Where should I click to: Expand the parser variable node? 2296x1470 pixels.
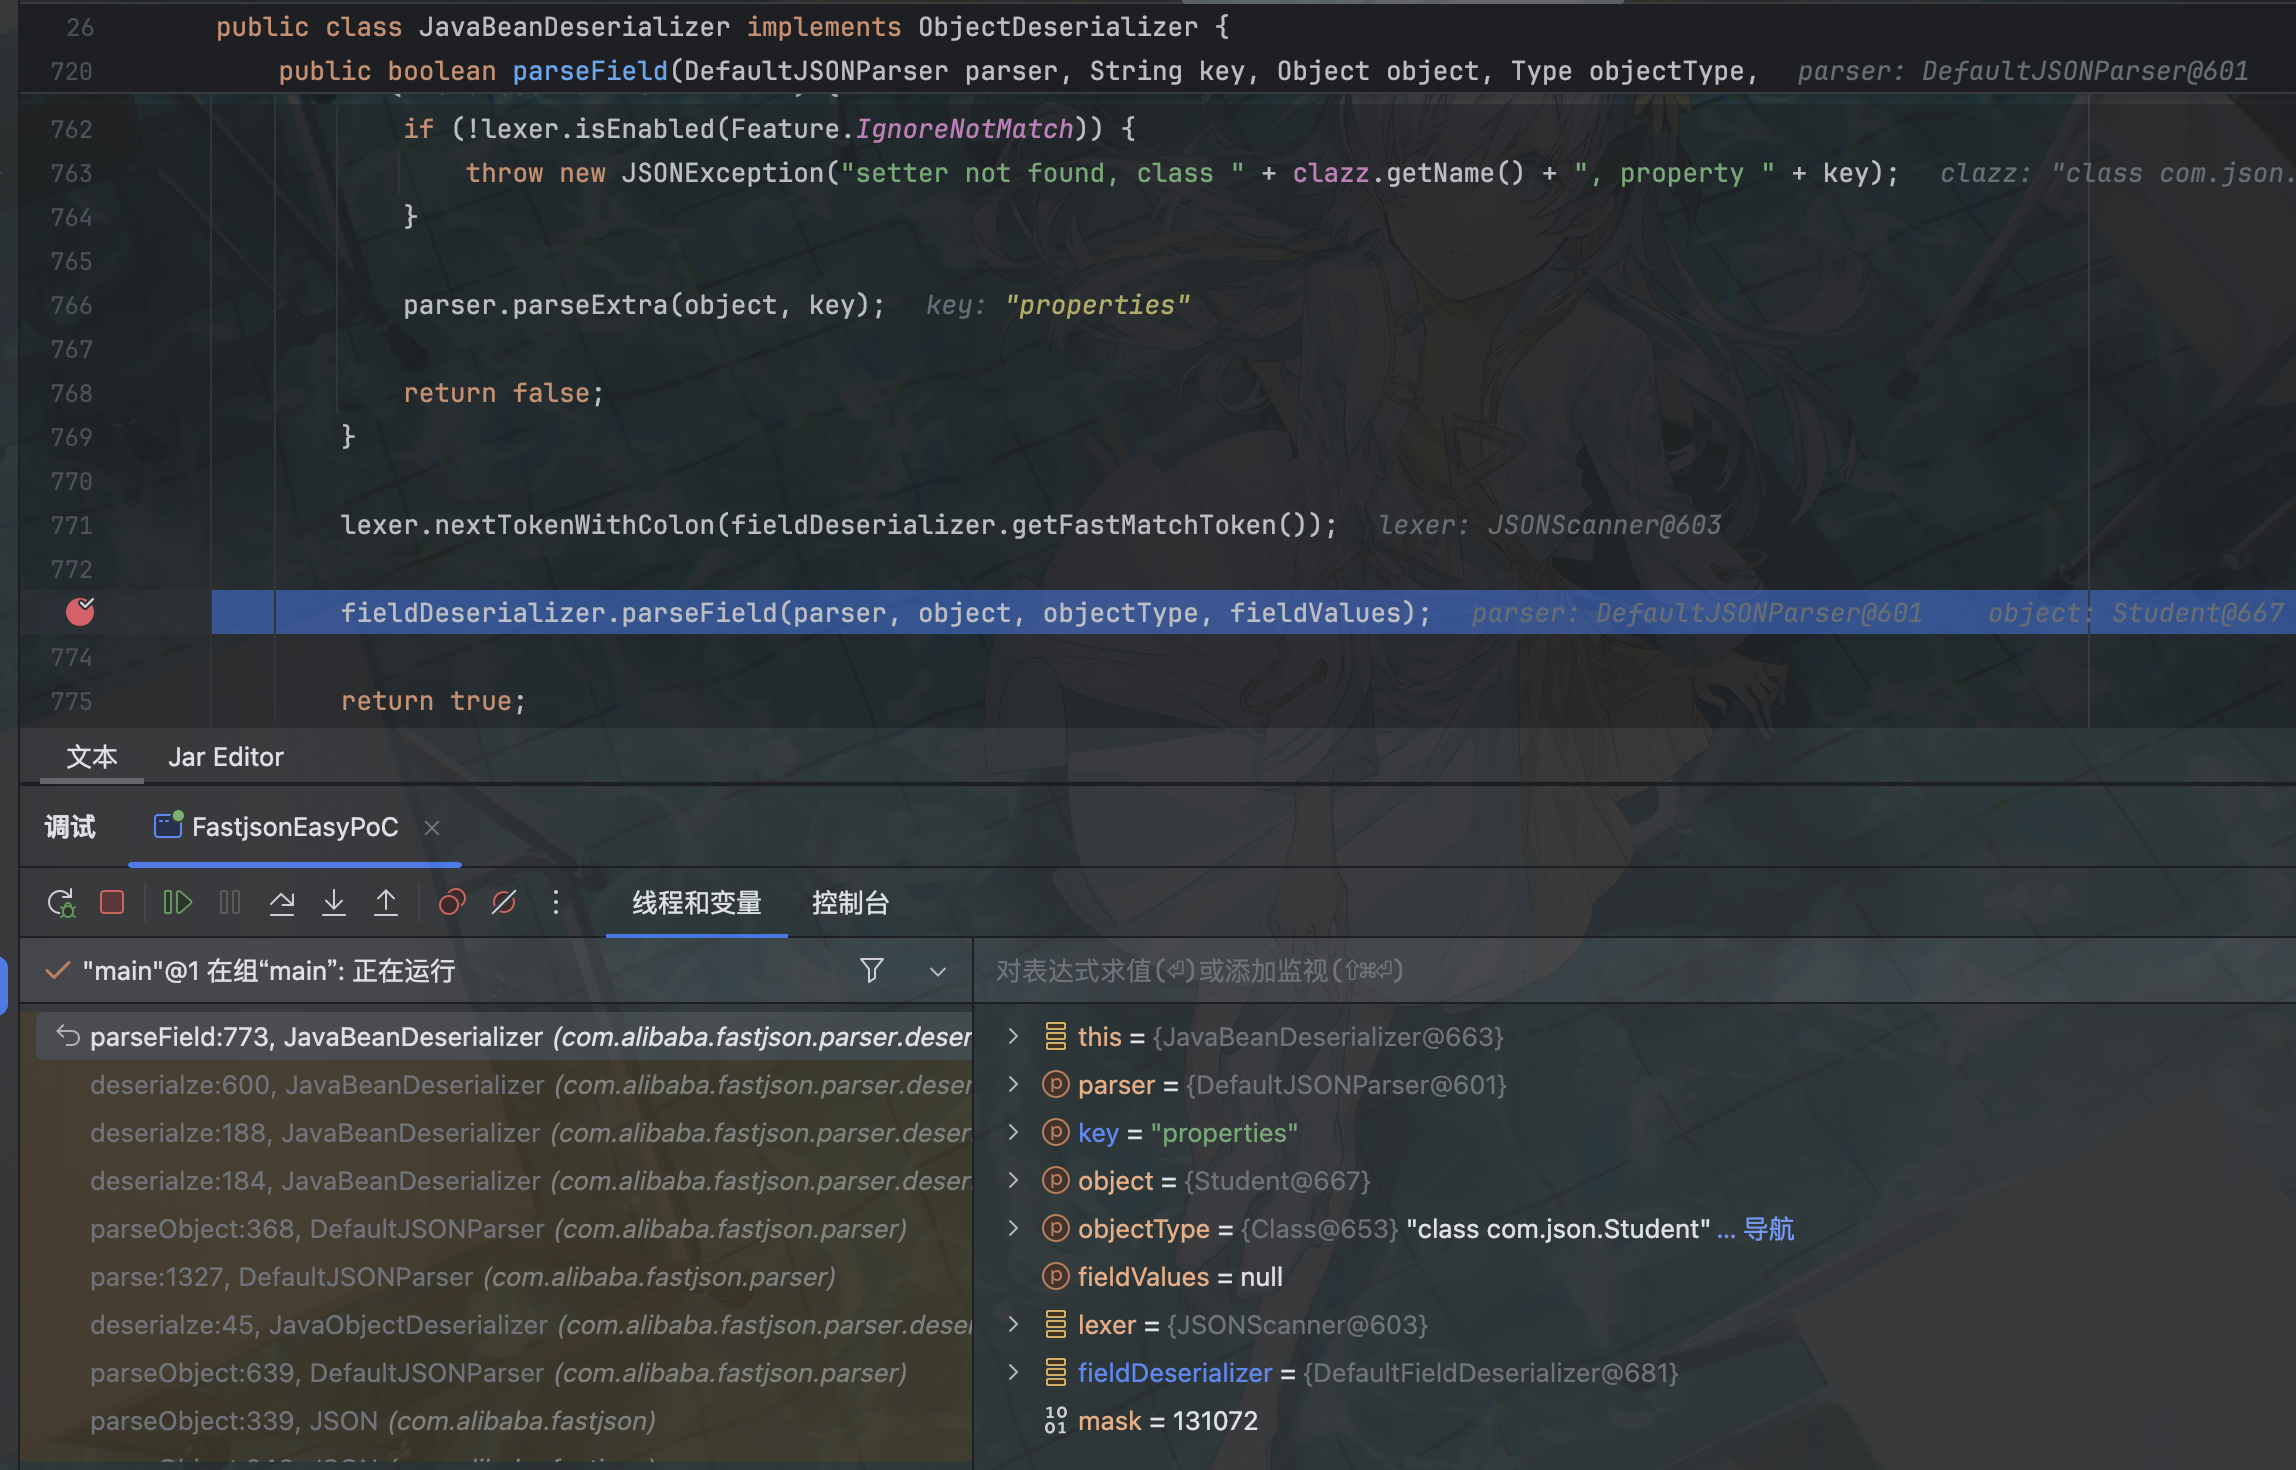click(1013, 1085)
